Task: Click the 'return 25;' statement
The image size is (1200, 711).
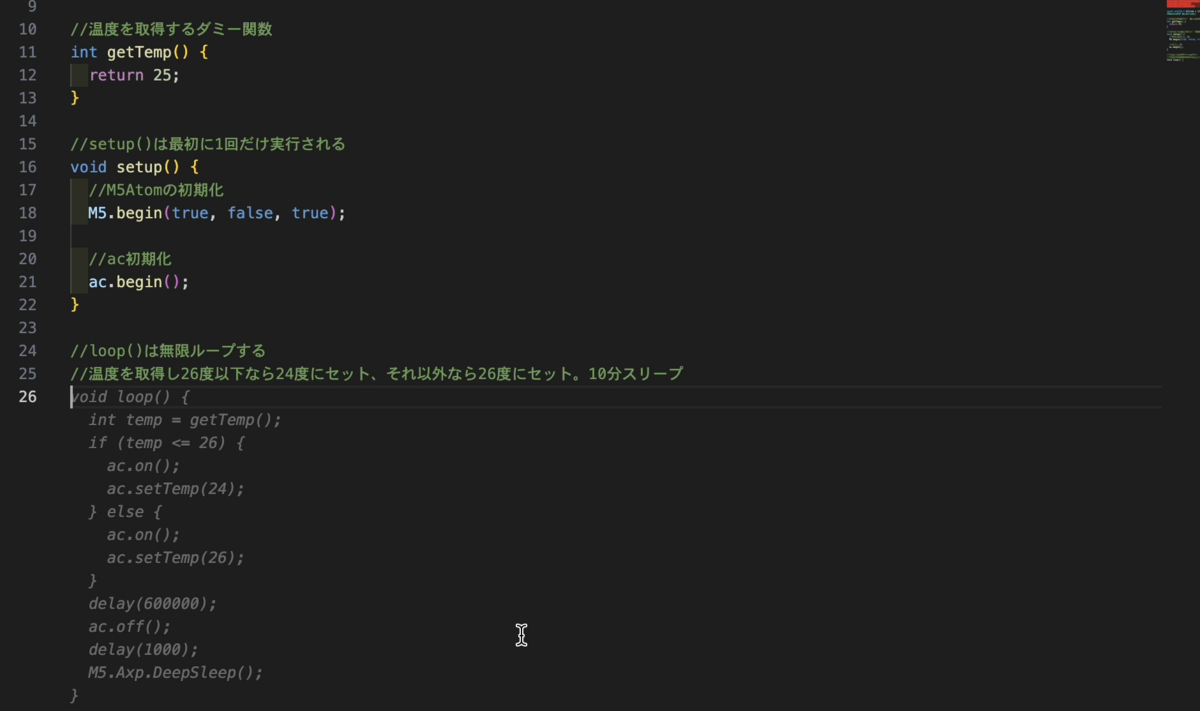Action: [134, 75]
